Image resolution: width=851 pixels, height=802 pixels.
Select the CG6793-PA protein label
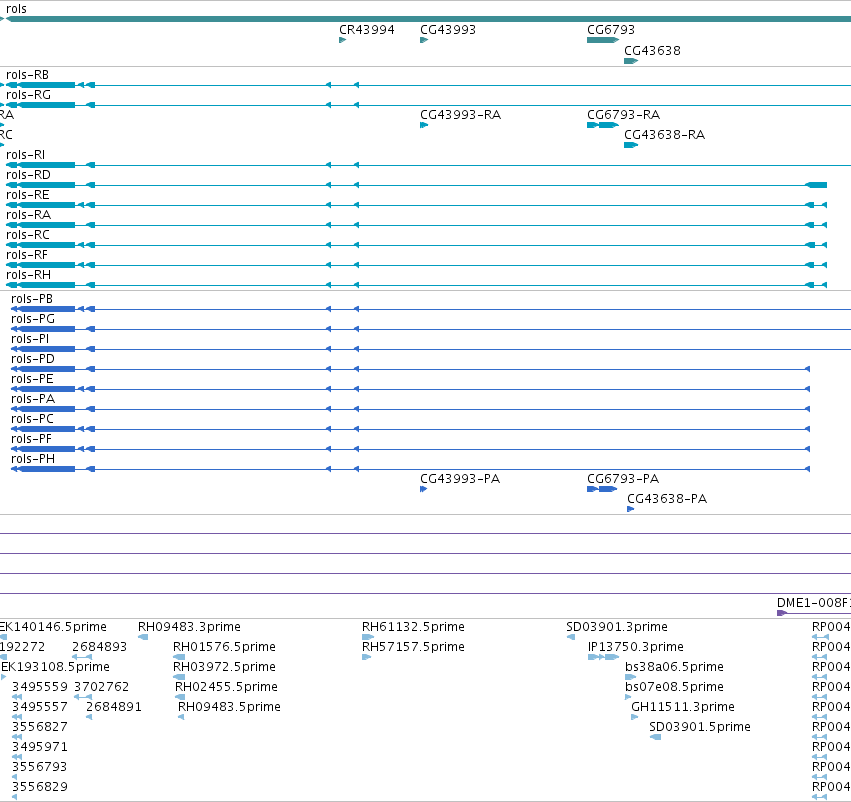pyautogui.click(x=623, y=479)
